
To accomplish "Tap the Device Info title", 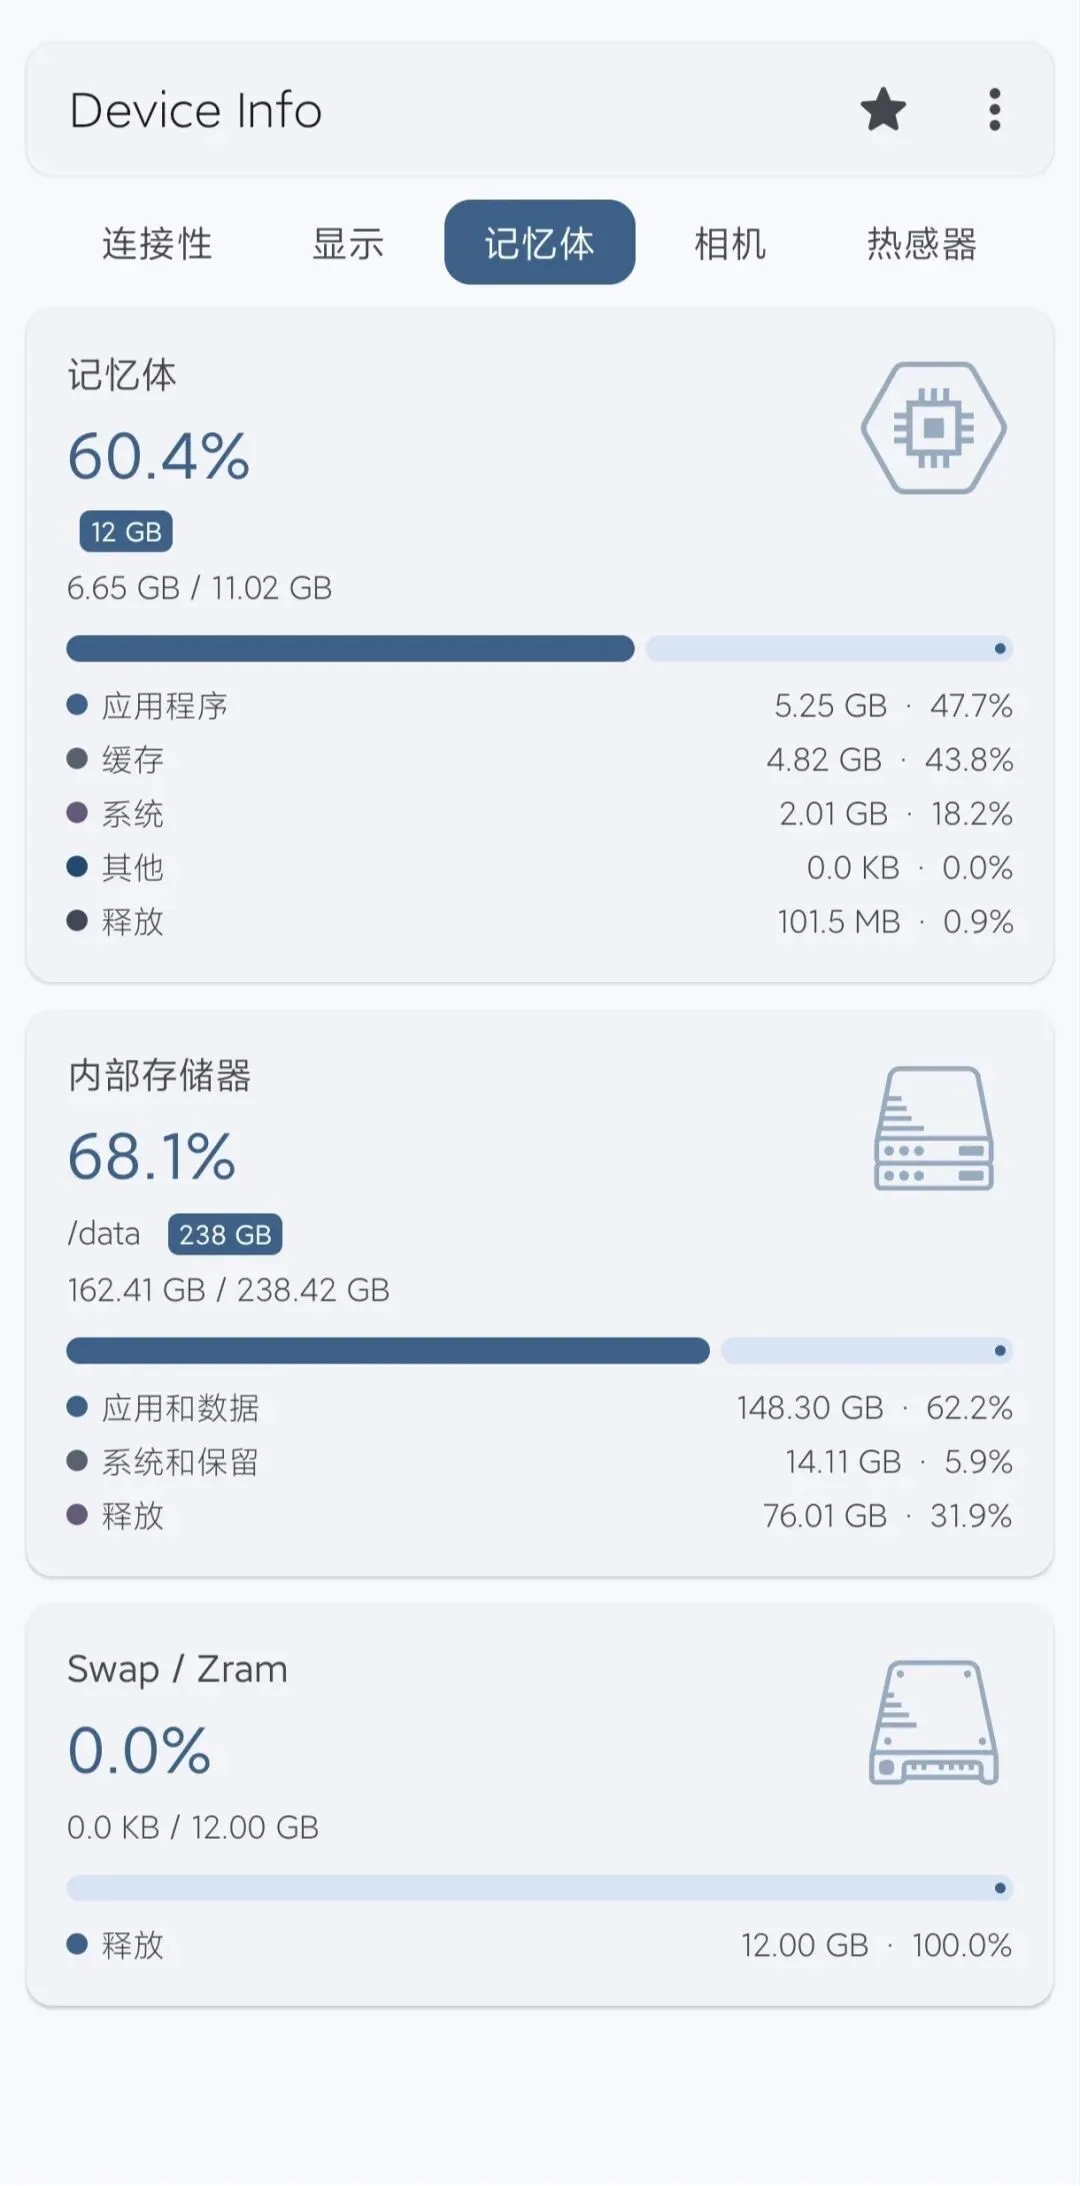I will pyautogui.click(x=196, y=110).
